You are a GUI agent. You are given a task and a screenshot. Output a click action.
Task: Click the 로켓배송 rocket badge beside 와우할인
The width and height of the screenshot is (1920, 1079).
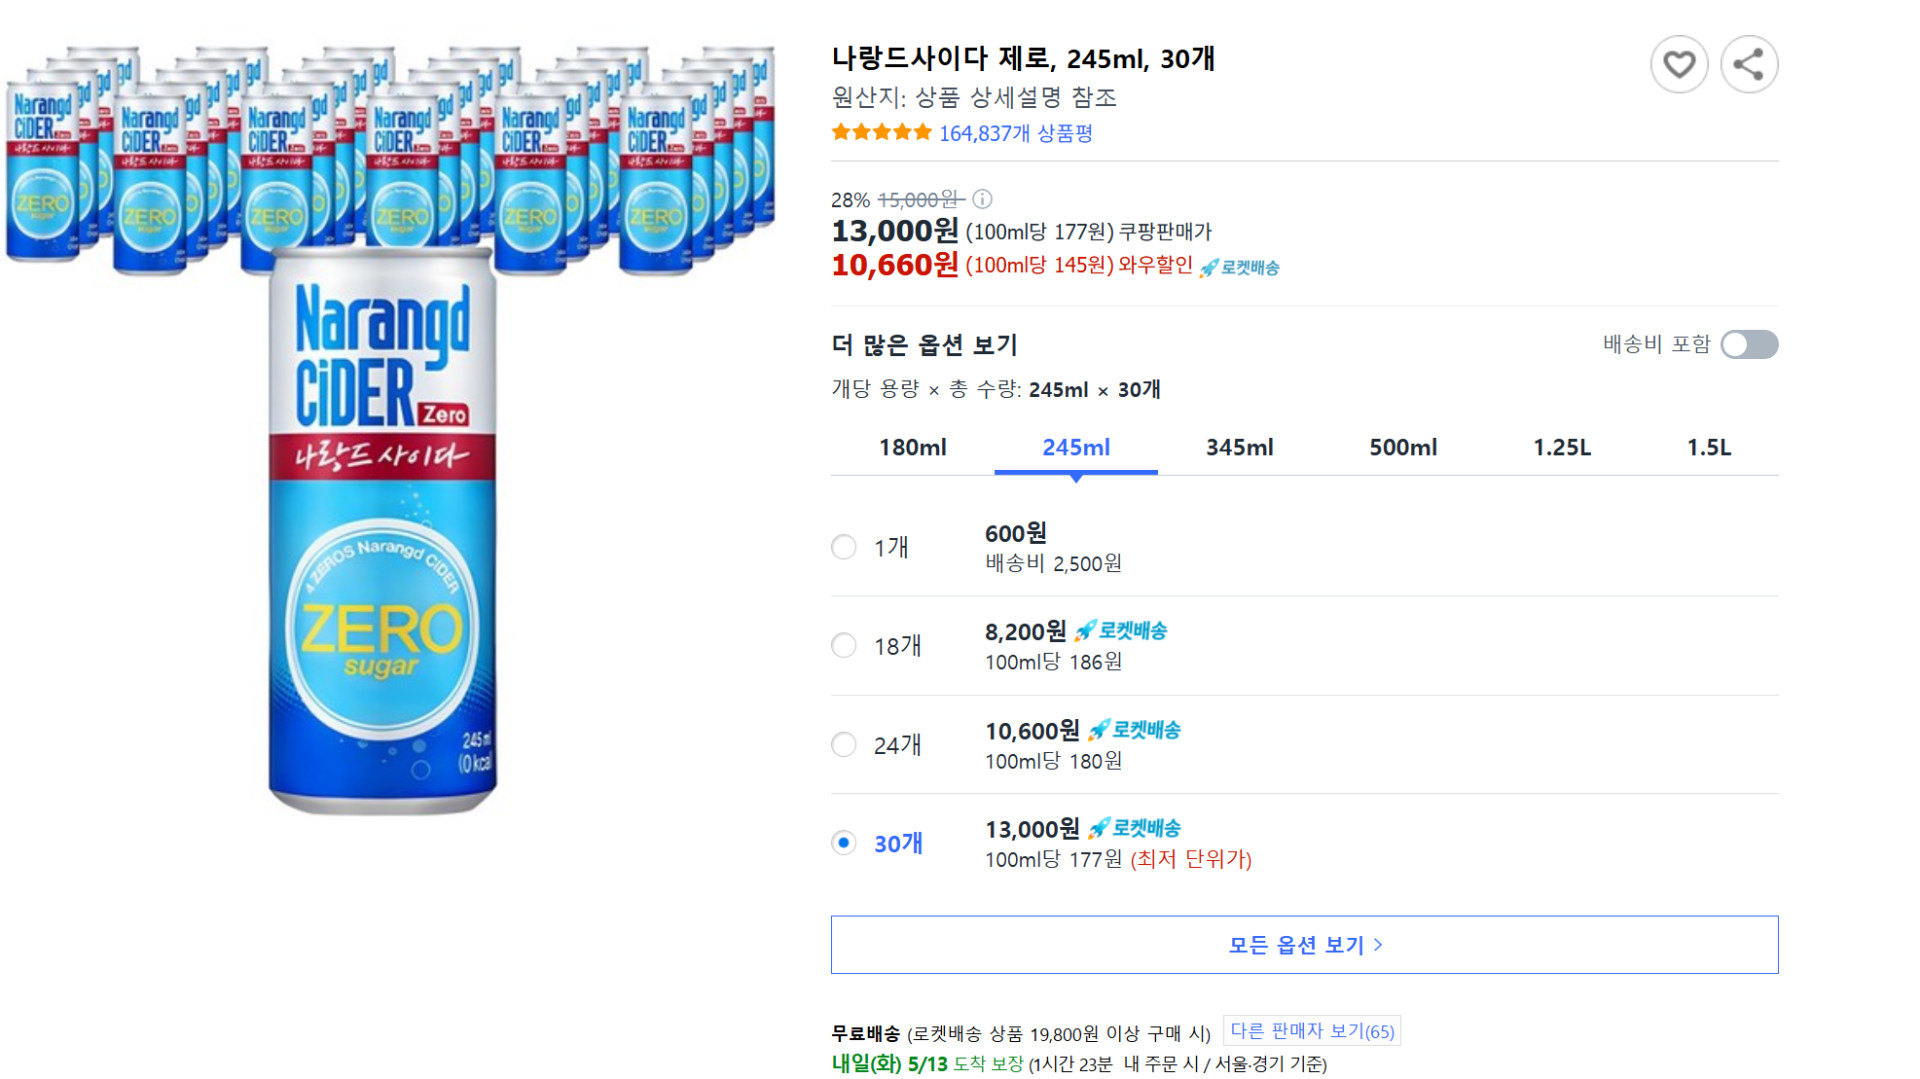click(x=1240, y=266)
